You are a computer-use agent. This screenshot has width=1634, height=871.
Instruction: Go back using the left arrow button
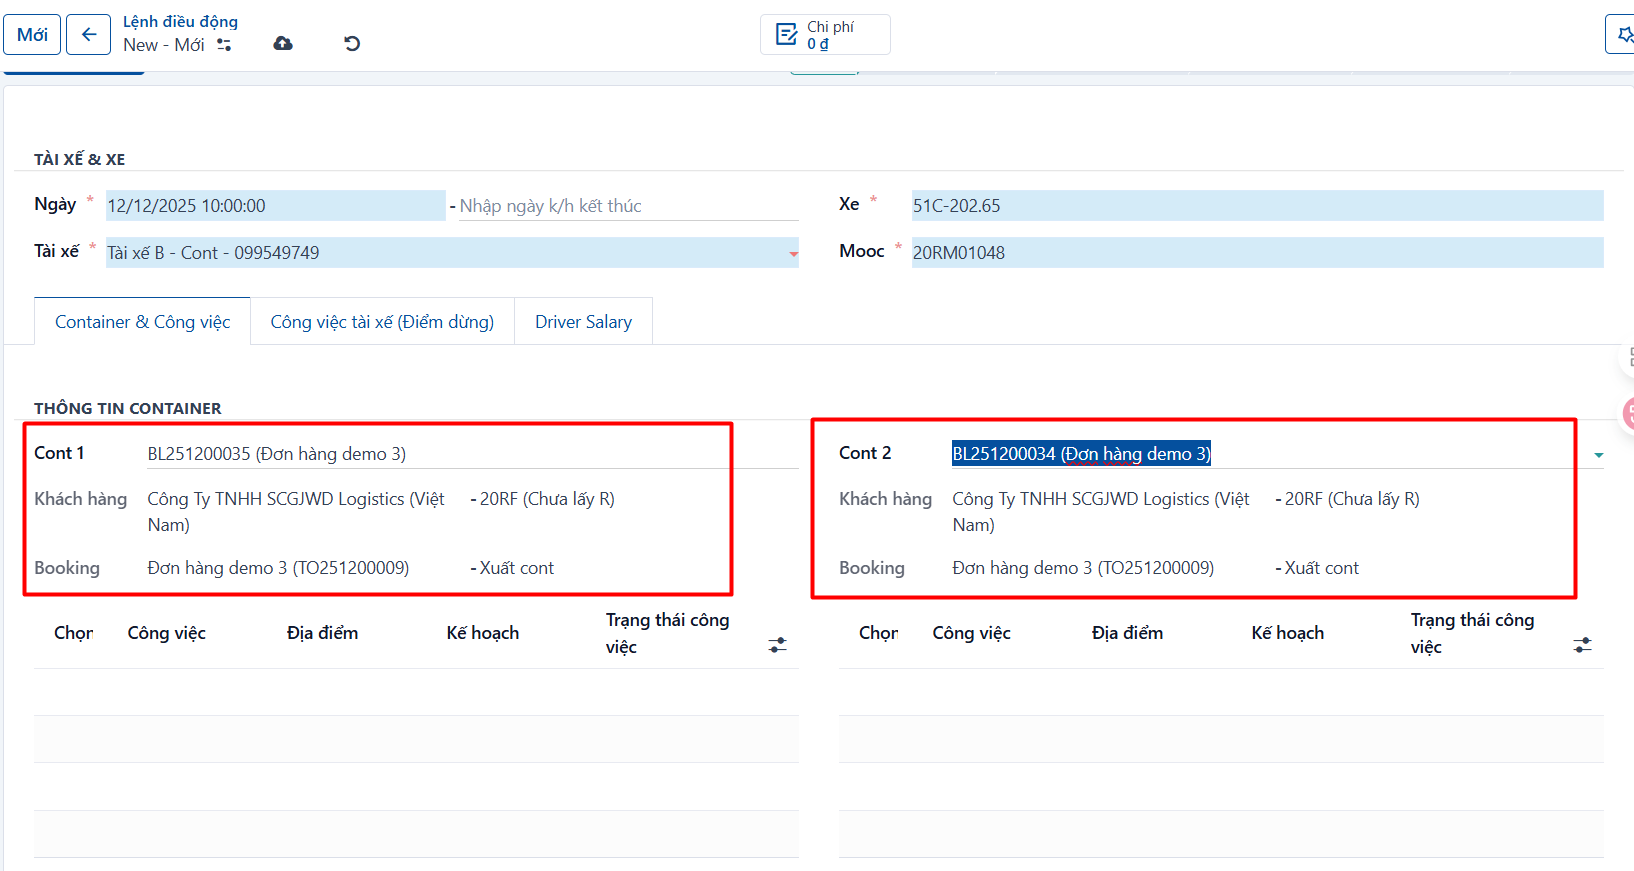(88, 35)
